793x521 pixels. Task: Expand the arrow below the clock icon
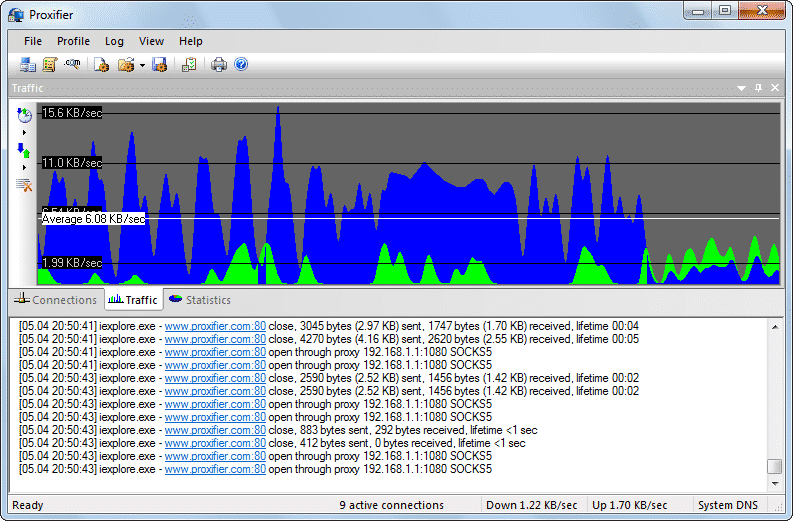24,132
